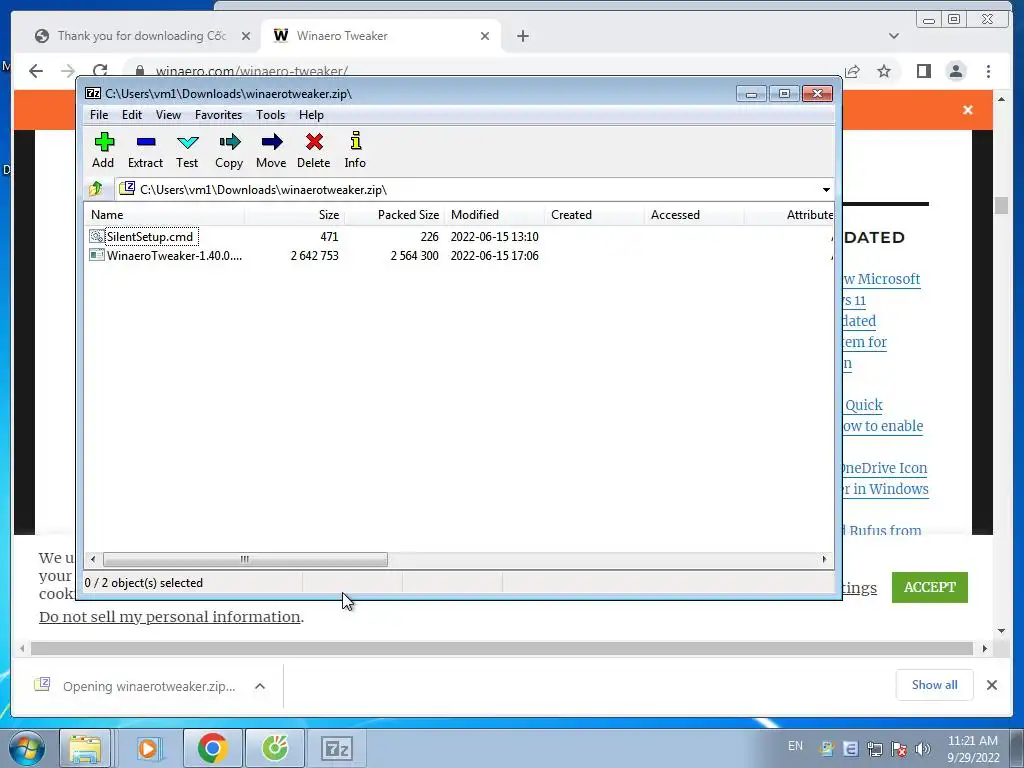Go back in Chrome

[36, 71]
